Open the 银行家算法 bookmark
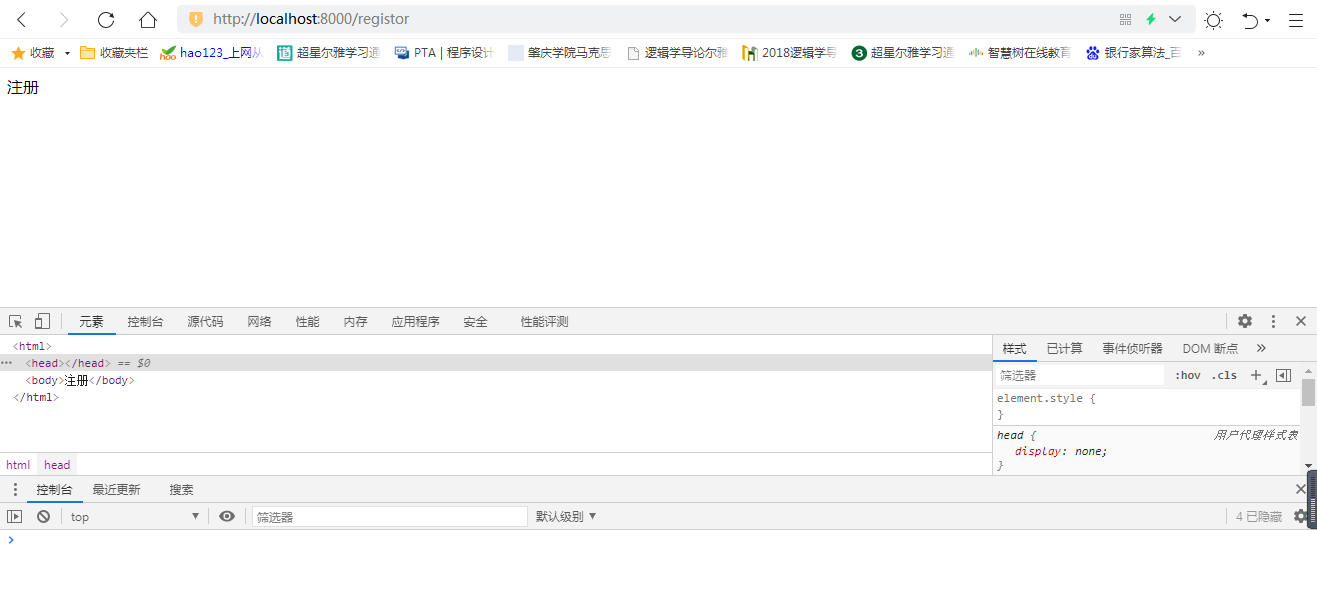The image size is (1317, 591). 1133,53
